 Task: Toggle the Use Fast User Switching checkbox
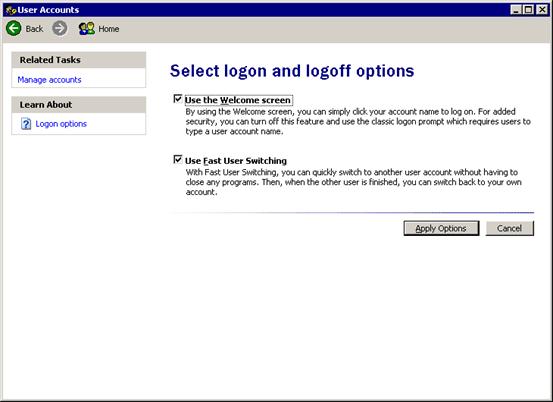click(x=178, y=160)
